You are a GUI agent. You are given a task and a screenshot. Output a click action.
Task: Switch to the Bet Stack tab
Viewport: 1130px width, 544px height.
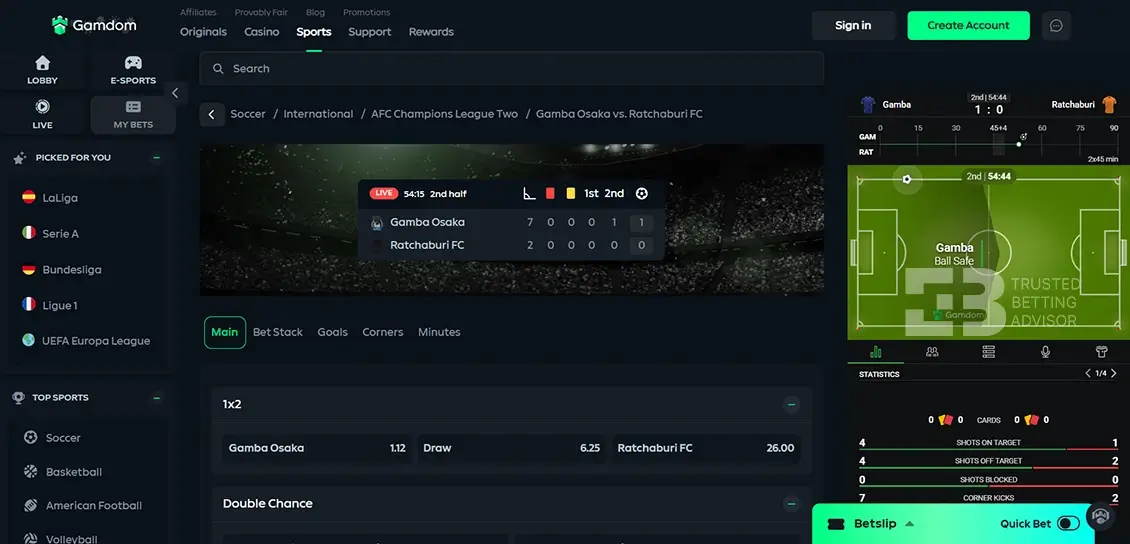coord(277,332)
